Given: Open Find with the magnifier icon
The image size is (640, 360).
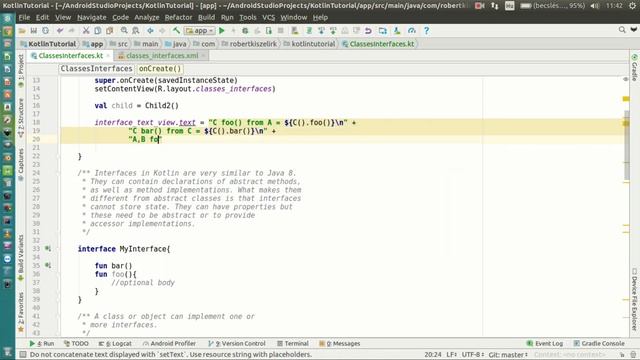Looking at the screenshot, I should [x=124, y=31].
